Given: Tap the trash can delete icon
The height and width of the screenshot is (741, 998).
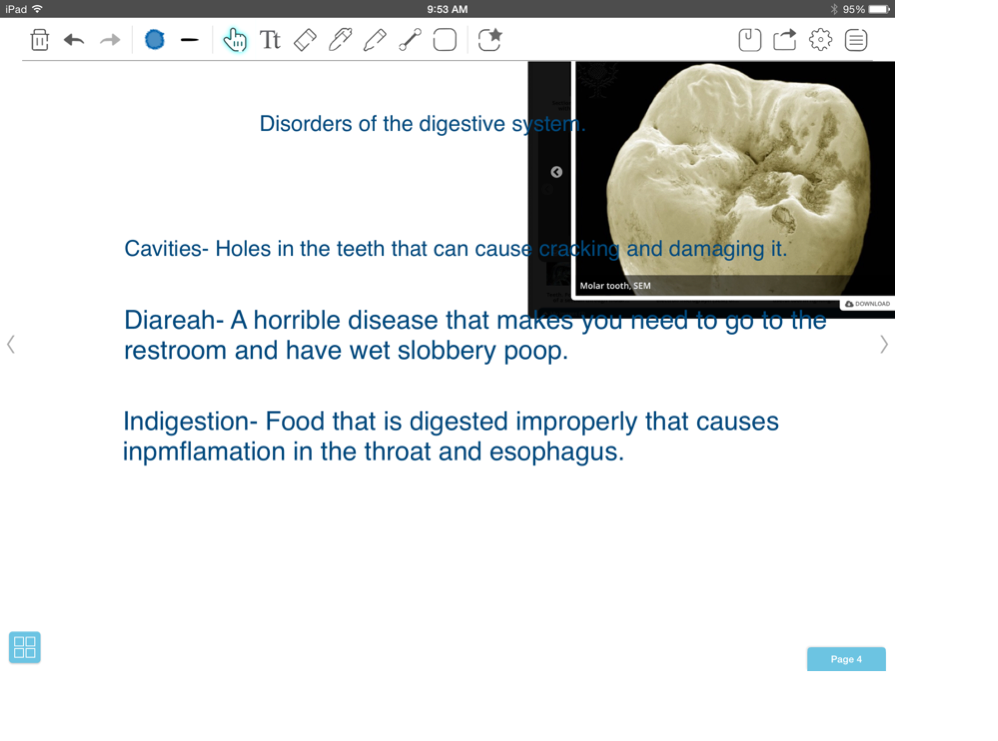Looking at the screenshot, I should point(39,40).
